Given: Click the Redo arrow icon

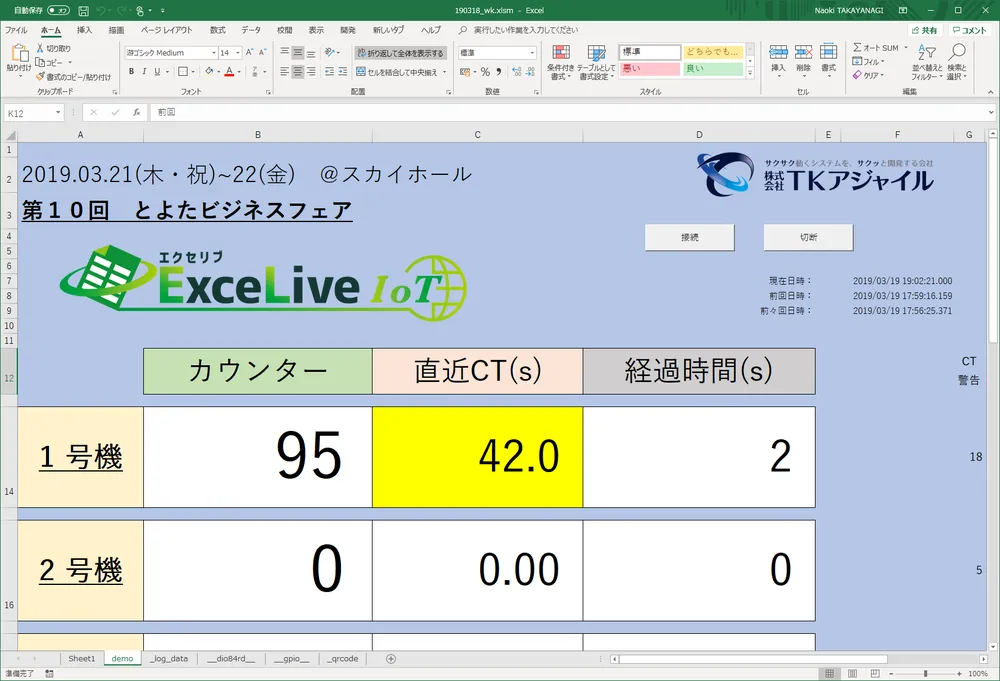Looking at the screenshot, I should pos(122,10).
